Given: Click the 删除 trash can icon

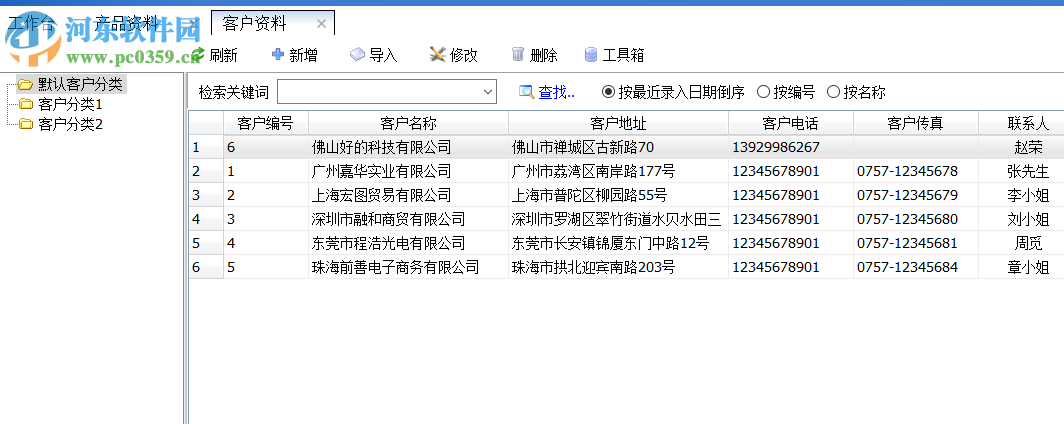Looking at the screenshot, I should pyautogui.click(x=518, y=55).
